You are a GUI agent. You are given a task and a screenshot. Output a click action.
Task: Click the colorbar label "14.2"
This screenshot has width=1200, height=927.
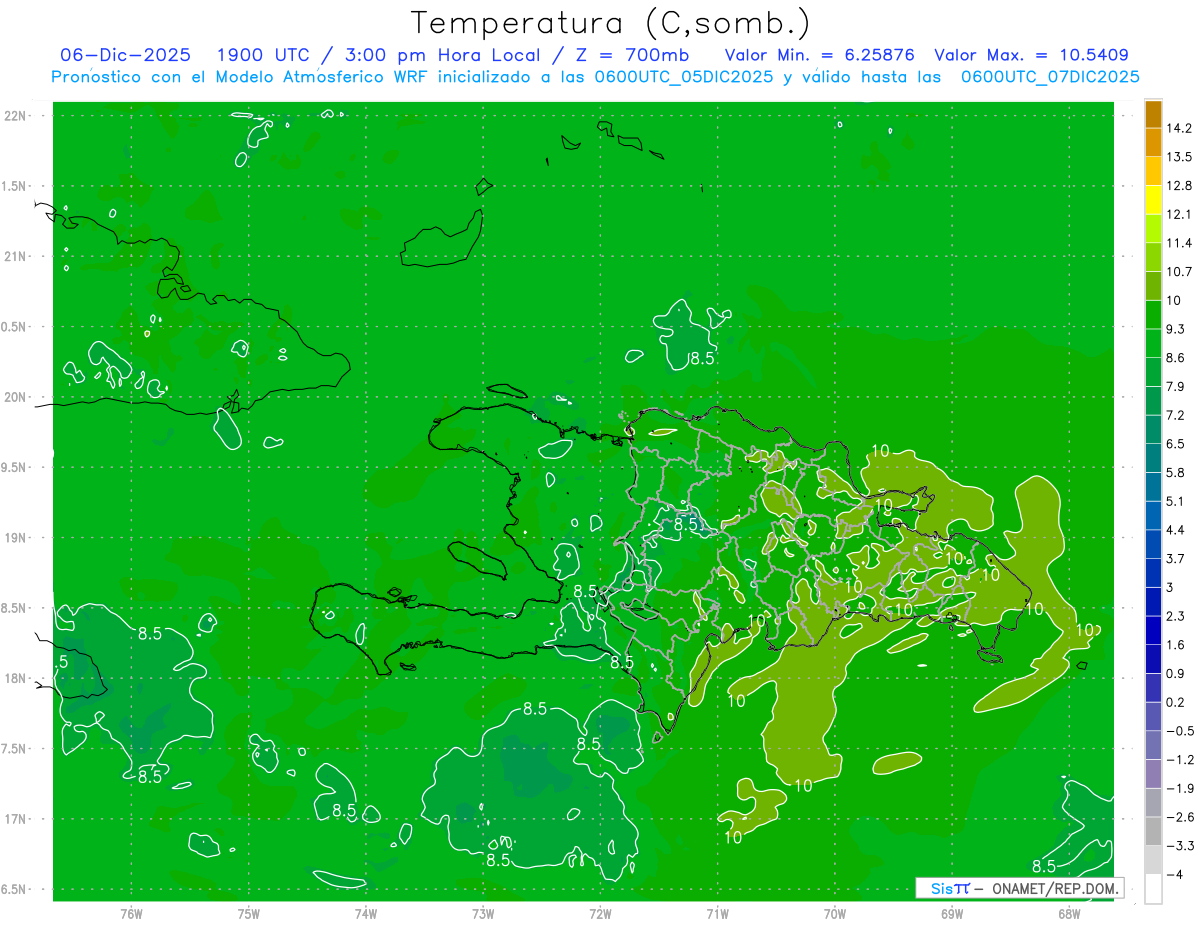pyautogui.click(x=1179, y=128)
